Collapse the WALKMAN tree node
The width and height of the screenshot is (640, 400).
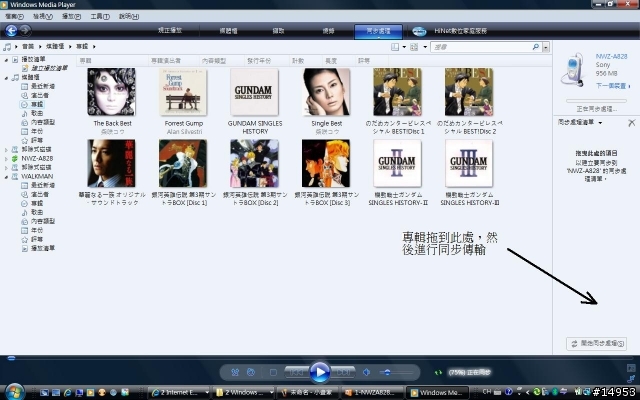(6, 177)
